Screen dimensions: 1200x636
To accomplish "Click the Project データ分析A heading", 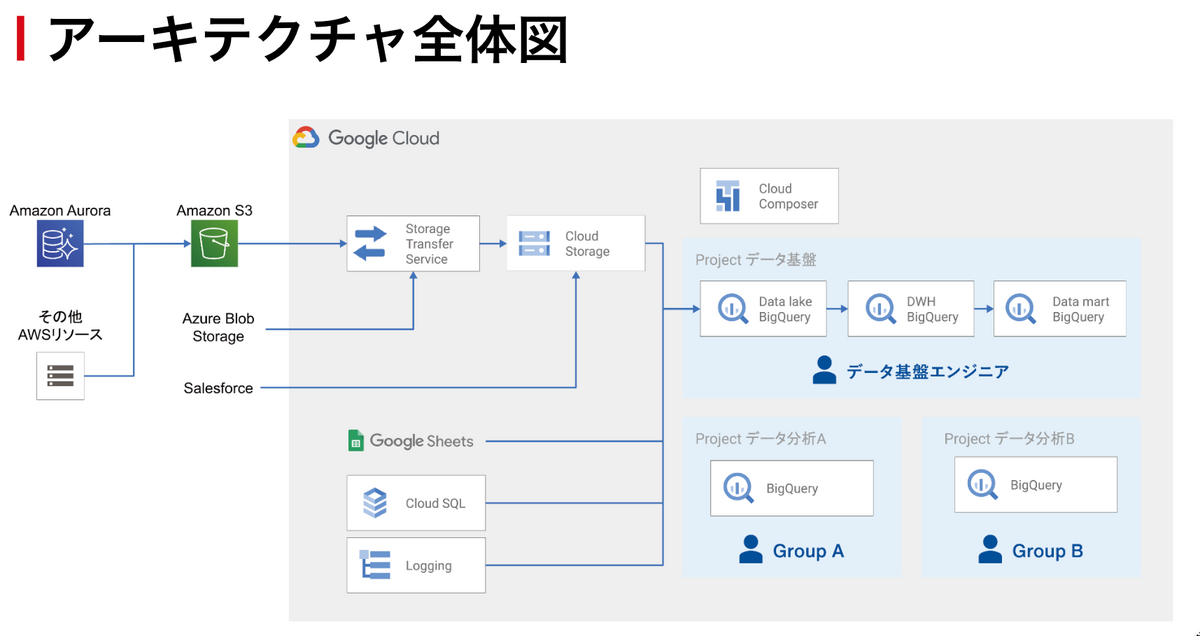I will (x=760, y=439).
